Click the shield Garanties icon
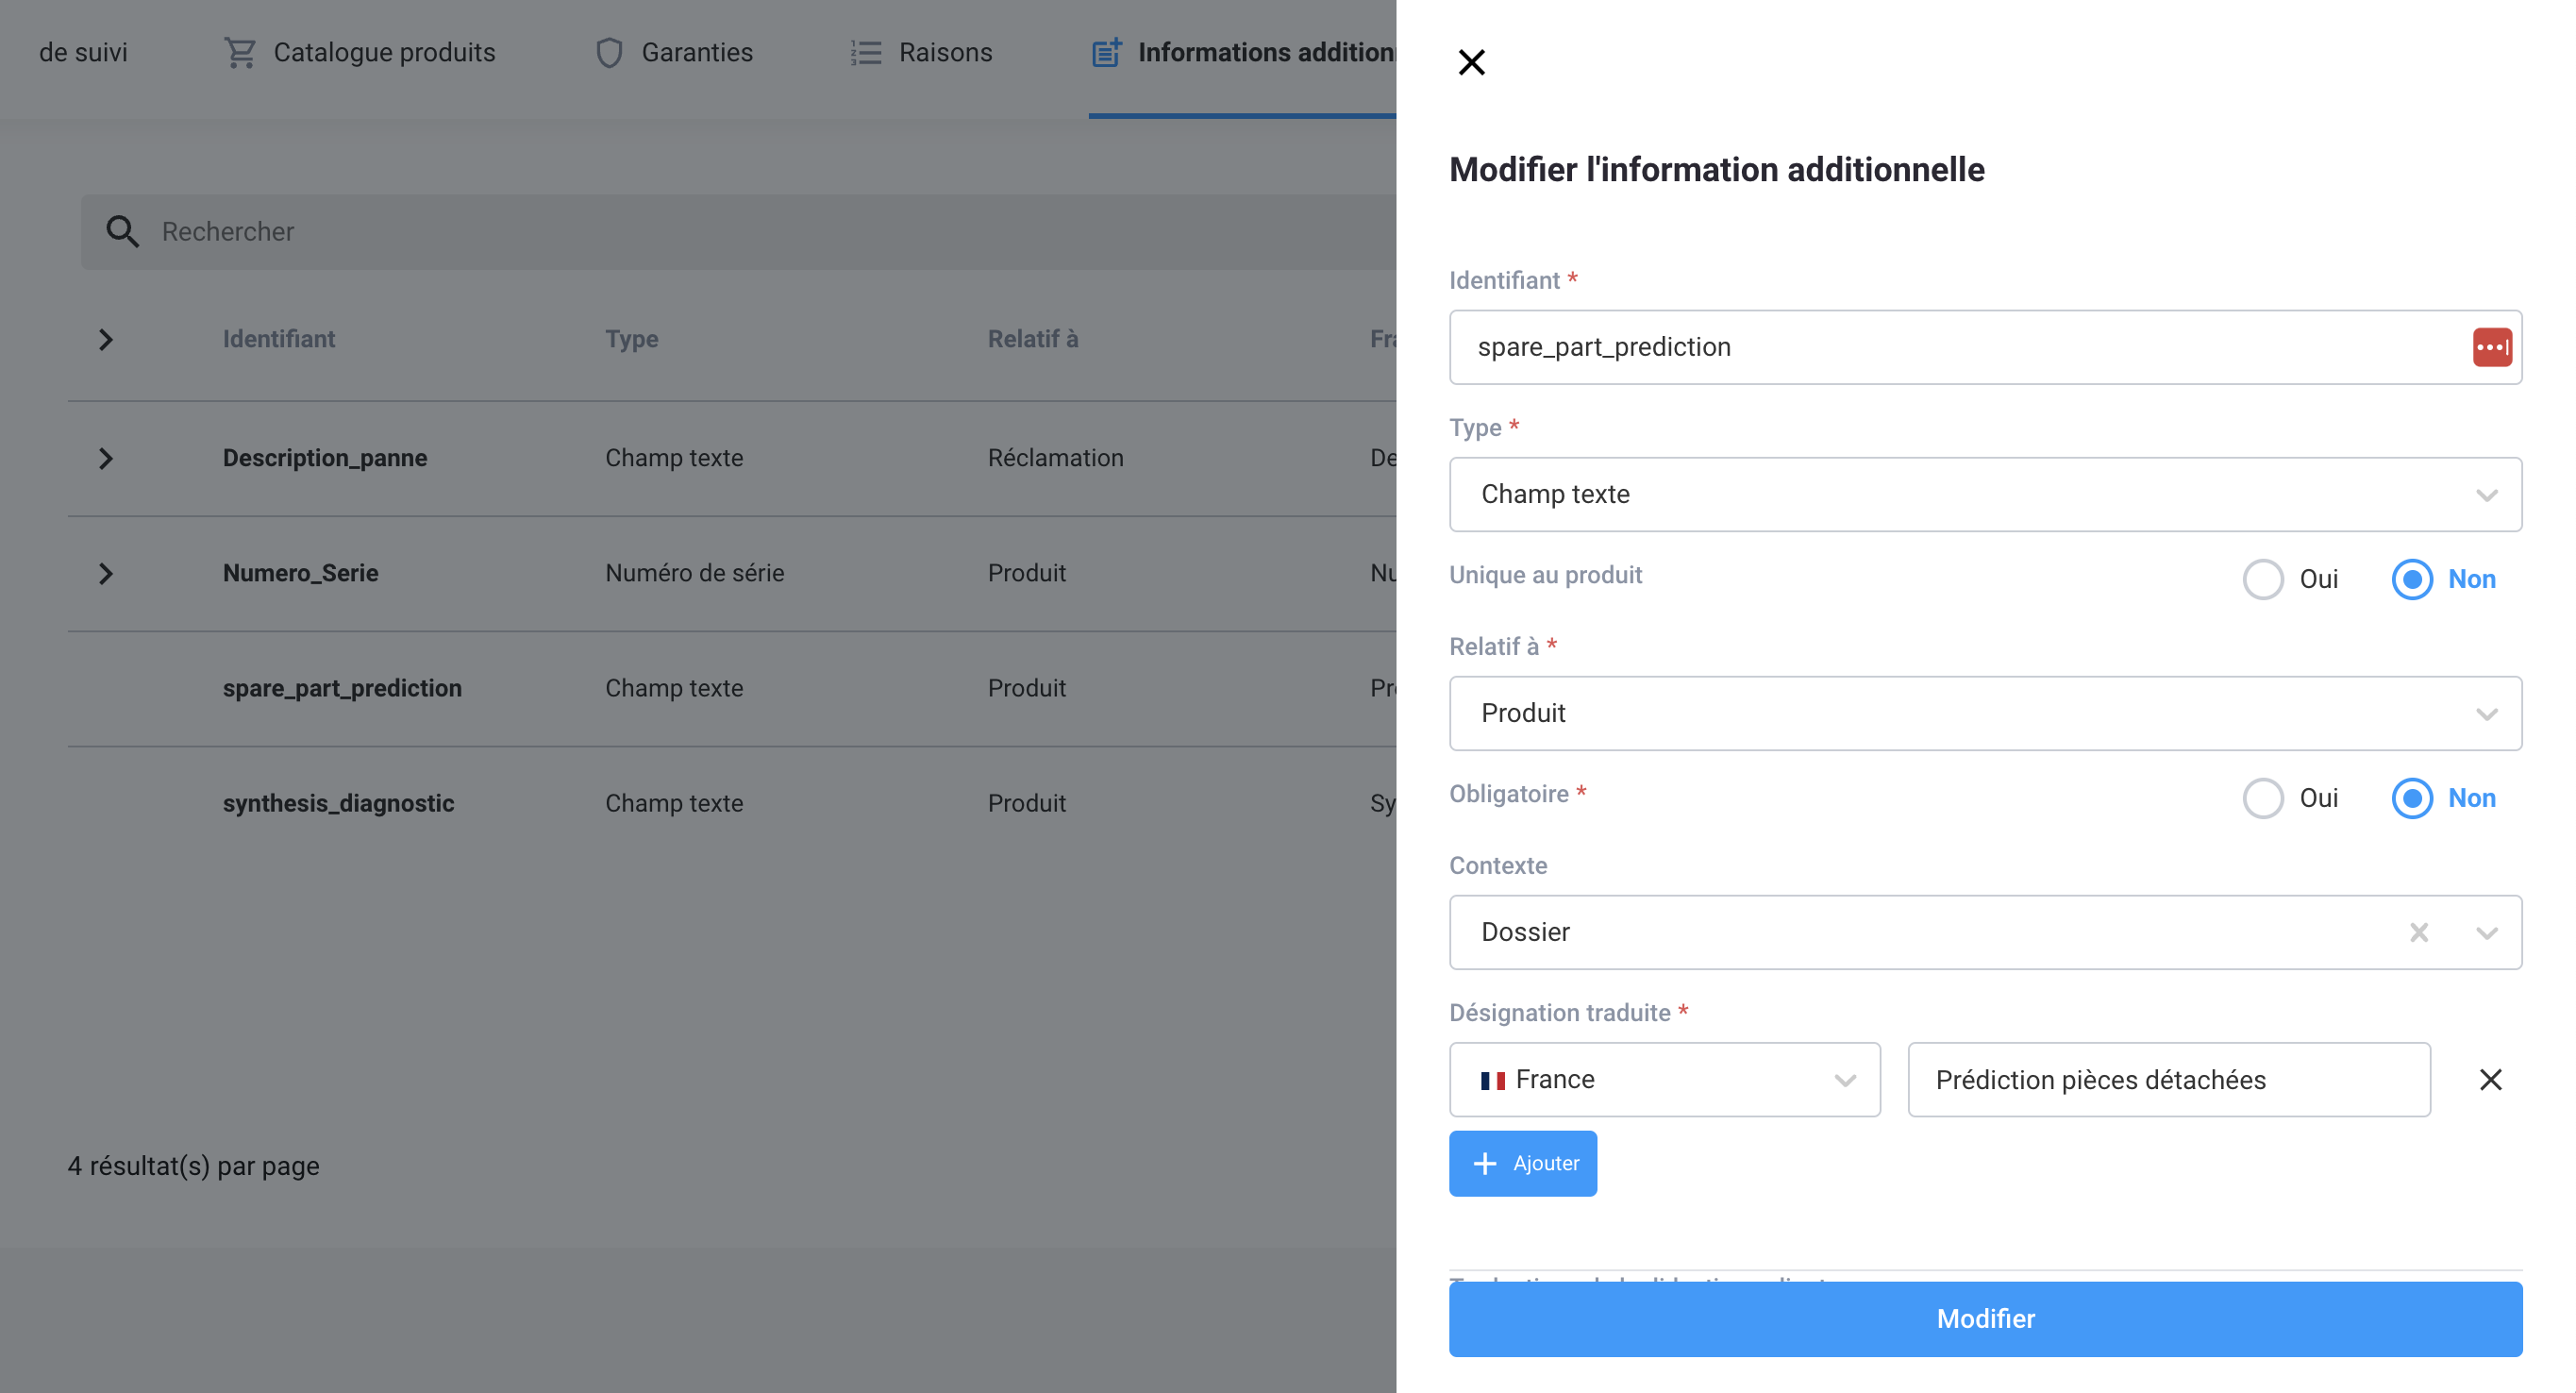Viewport: 2576px width, 1393px height. click(x=609, y=52)
